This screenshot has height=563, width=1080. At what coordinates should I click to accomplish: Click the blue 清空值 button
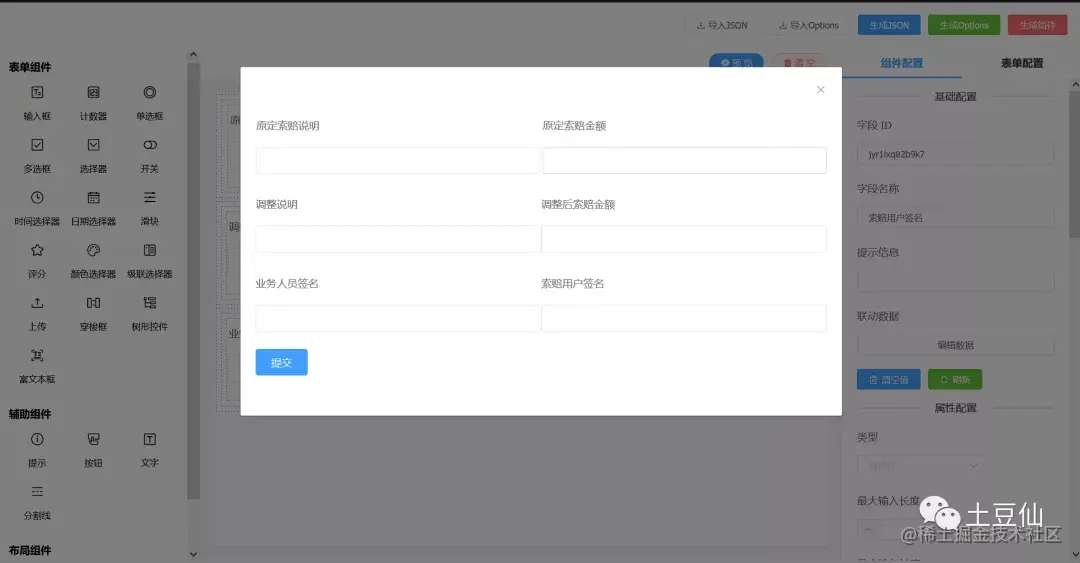point(889,380)
